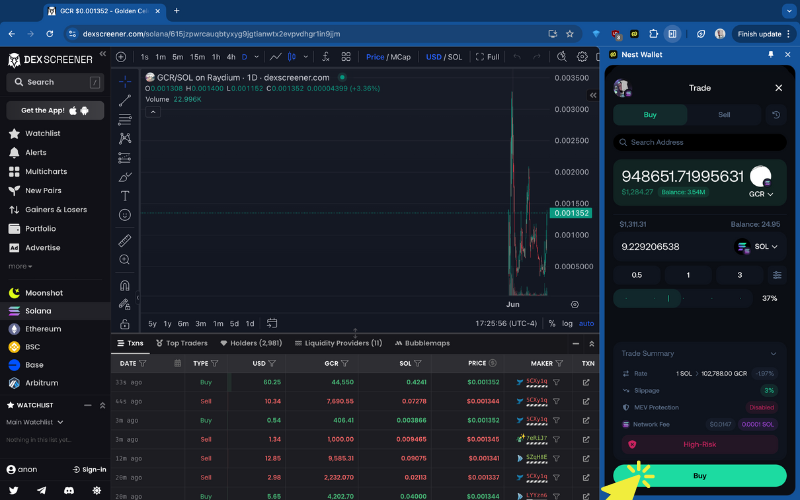Switch chart between Price and MCap

(388, 57)
